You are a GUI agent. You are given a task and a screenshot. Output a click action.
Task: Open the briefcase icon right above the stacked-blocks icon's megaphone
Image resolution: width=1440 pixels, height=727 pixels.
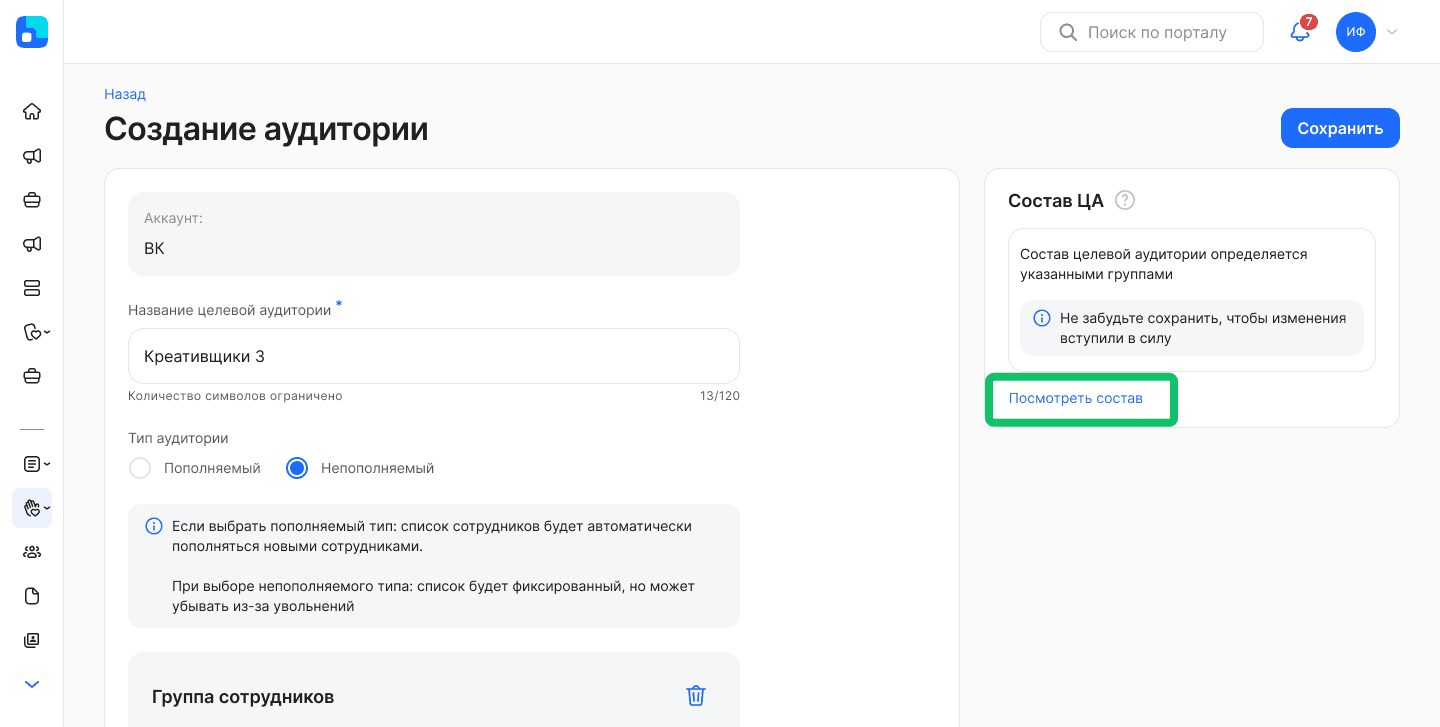point(32,200)
